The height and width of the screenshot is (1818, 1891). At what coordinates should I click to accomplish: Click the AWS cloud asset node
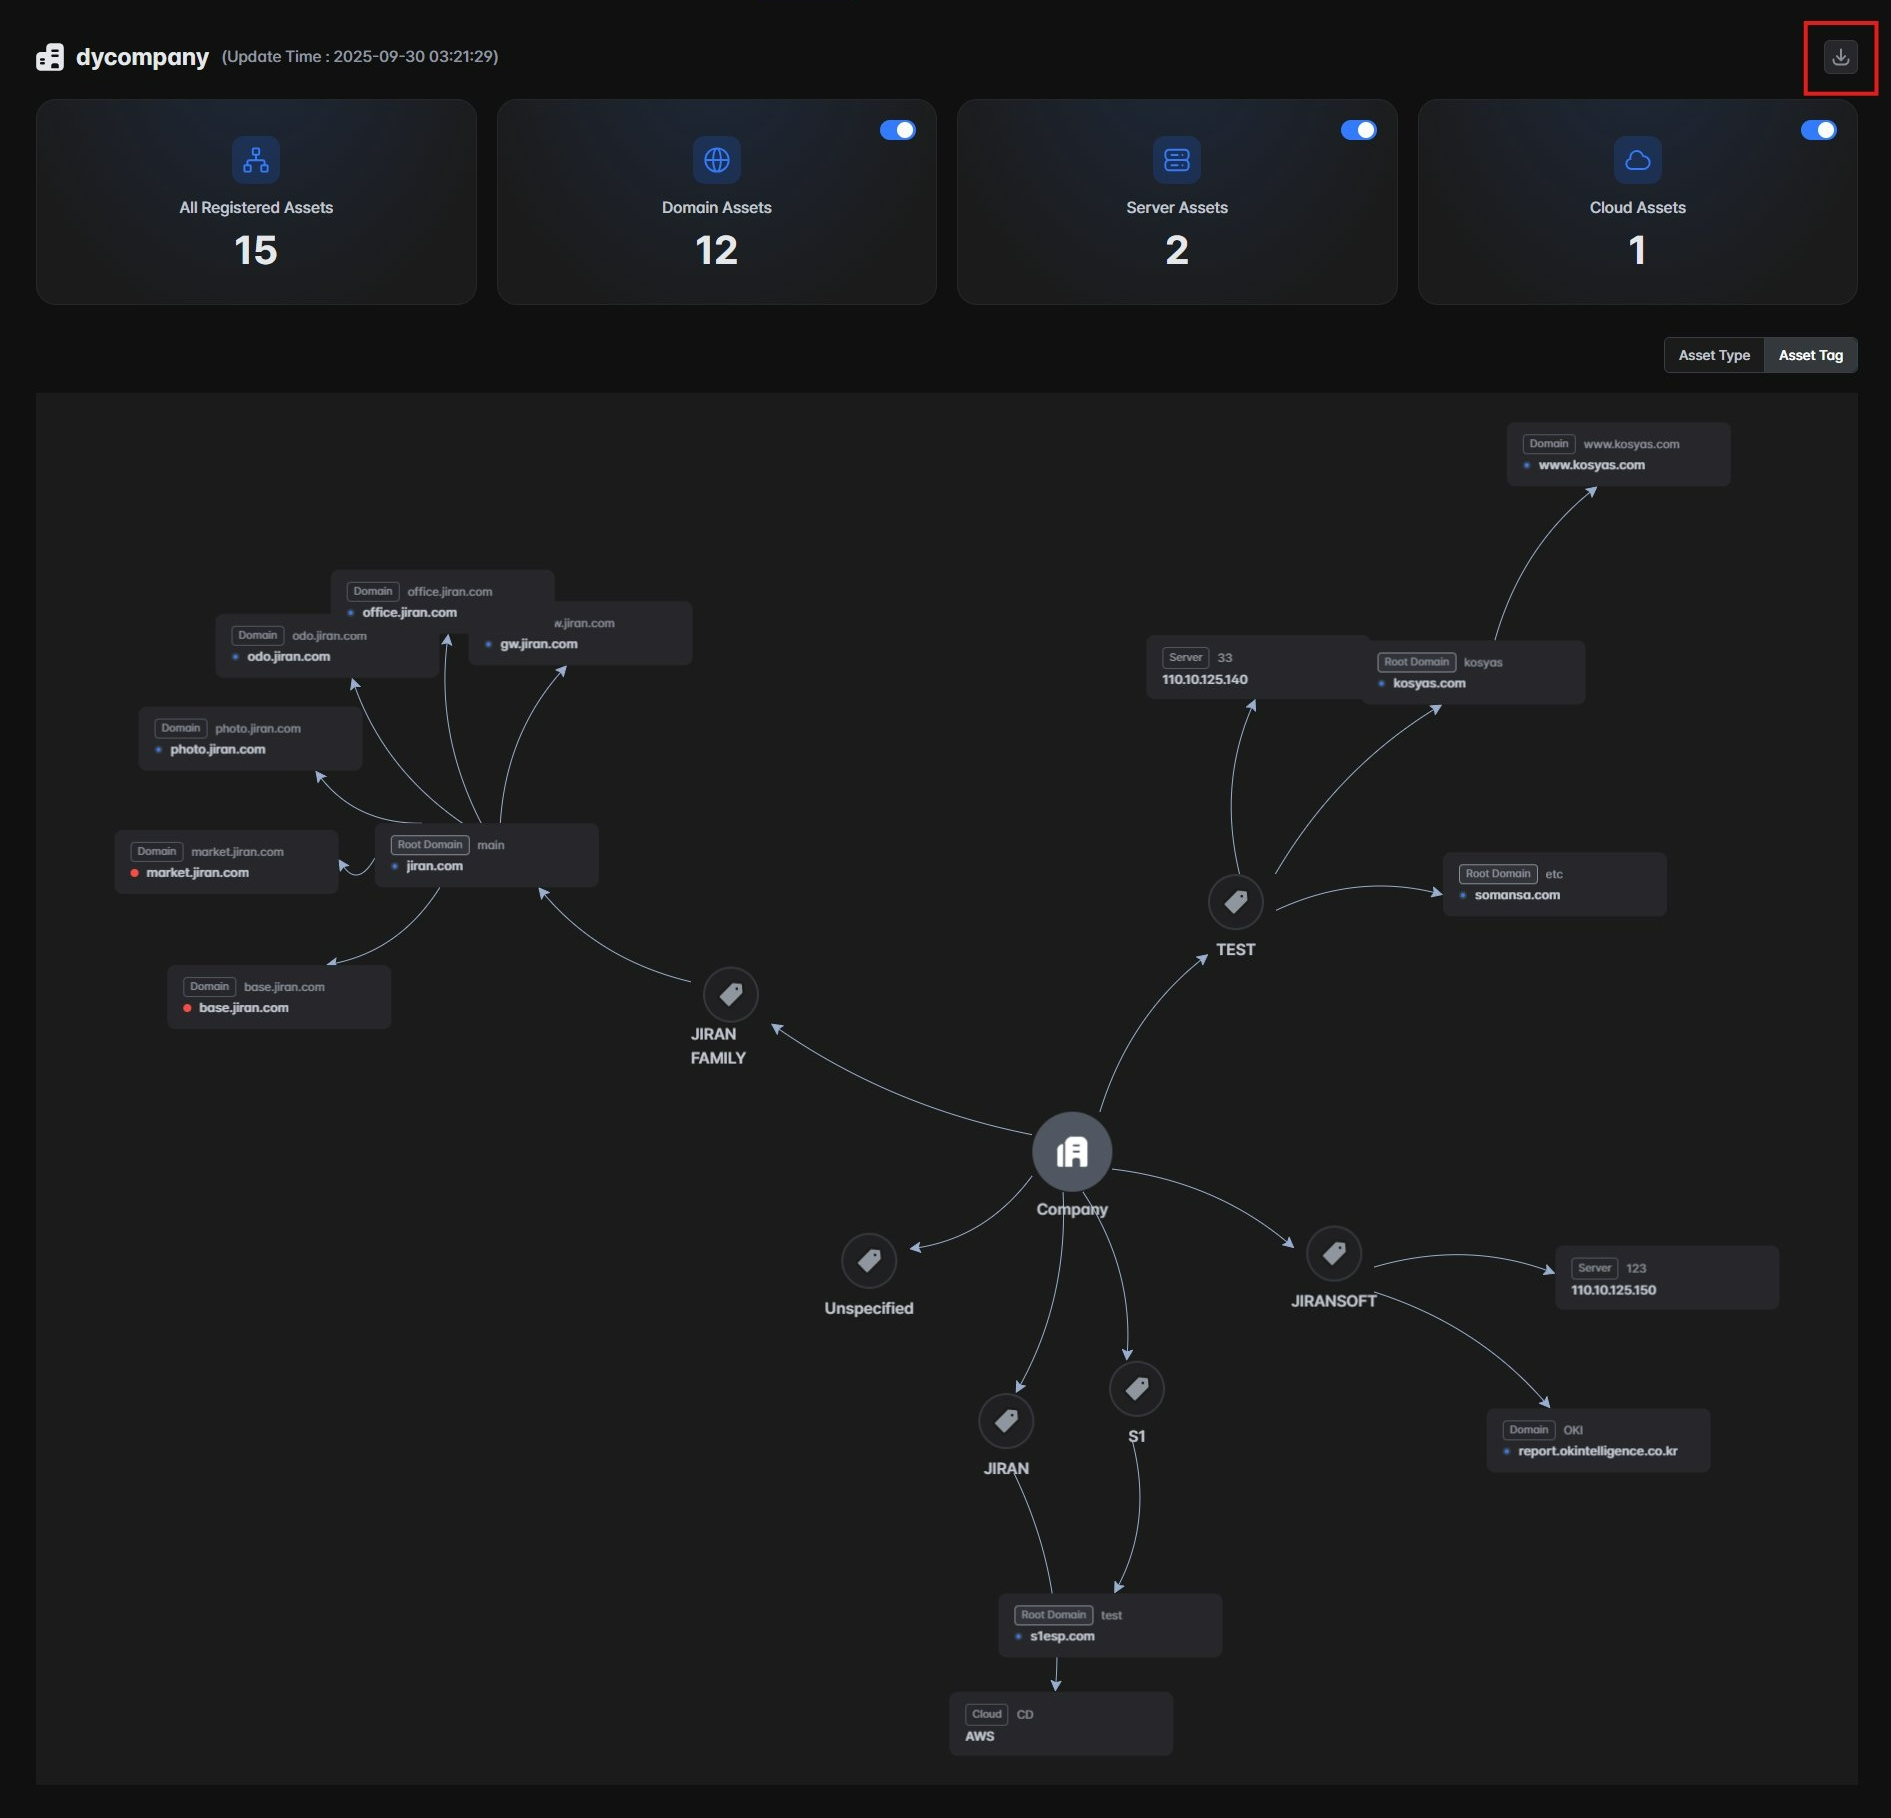[1060, 1725]
